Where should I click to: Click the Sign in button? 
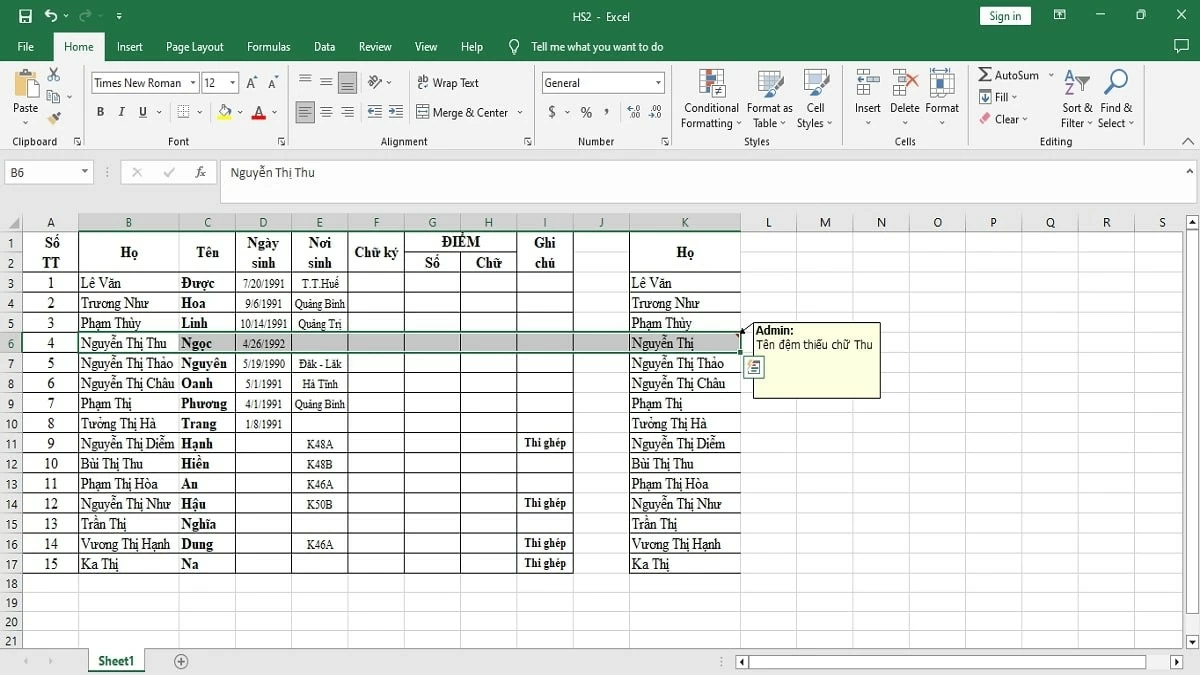pos(1004,15)
